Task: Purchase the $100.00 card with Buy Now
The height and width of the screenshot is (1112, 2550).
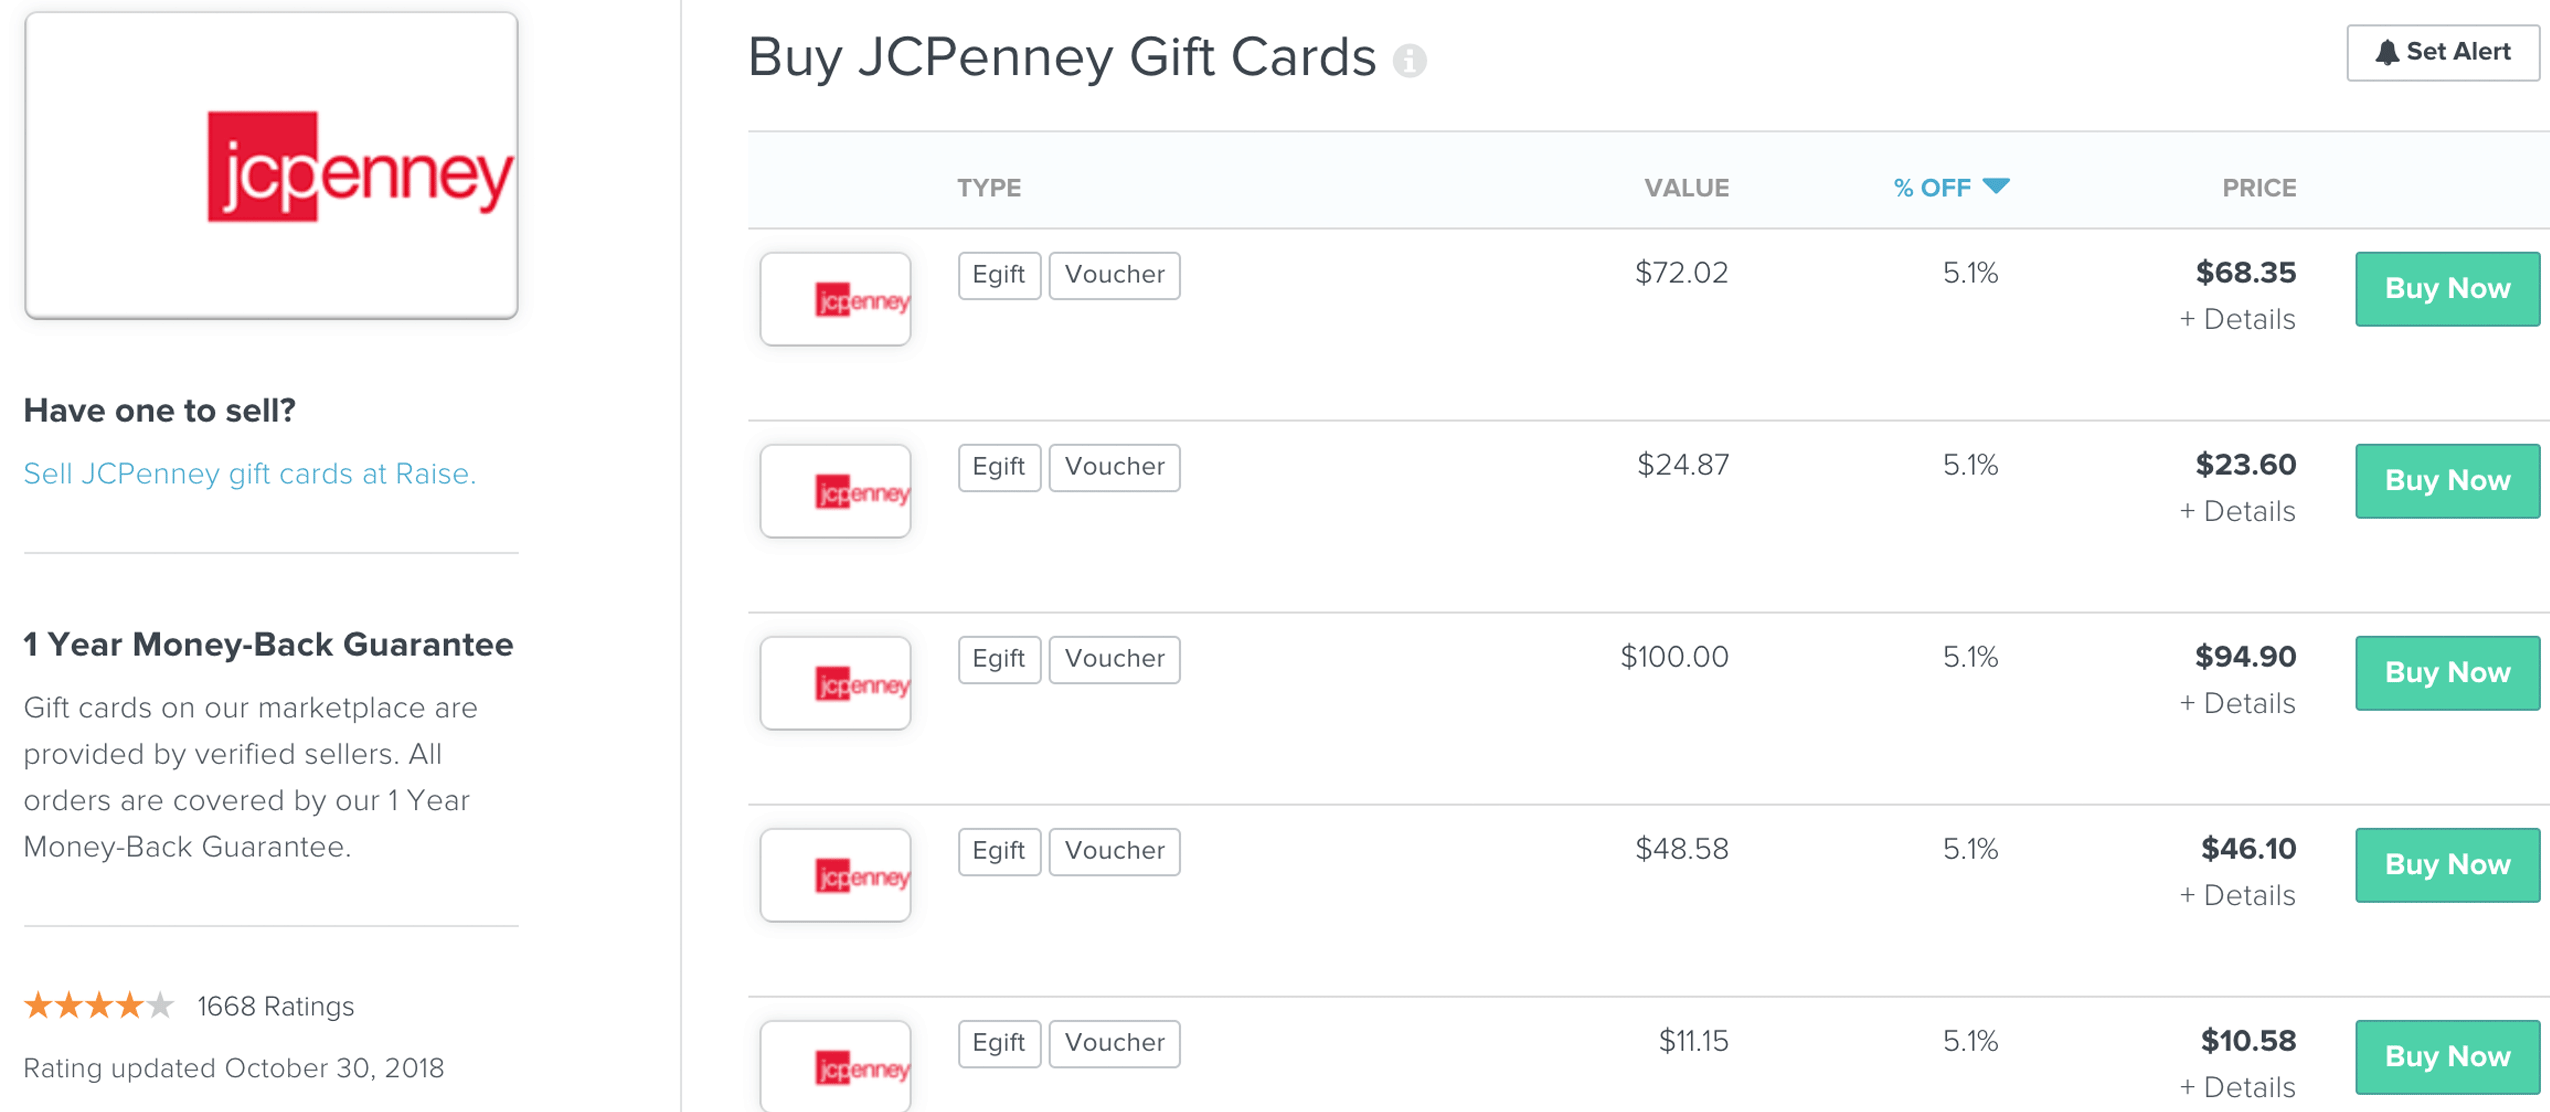Action: [x=2446, y=673]
